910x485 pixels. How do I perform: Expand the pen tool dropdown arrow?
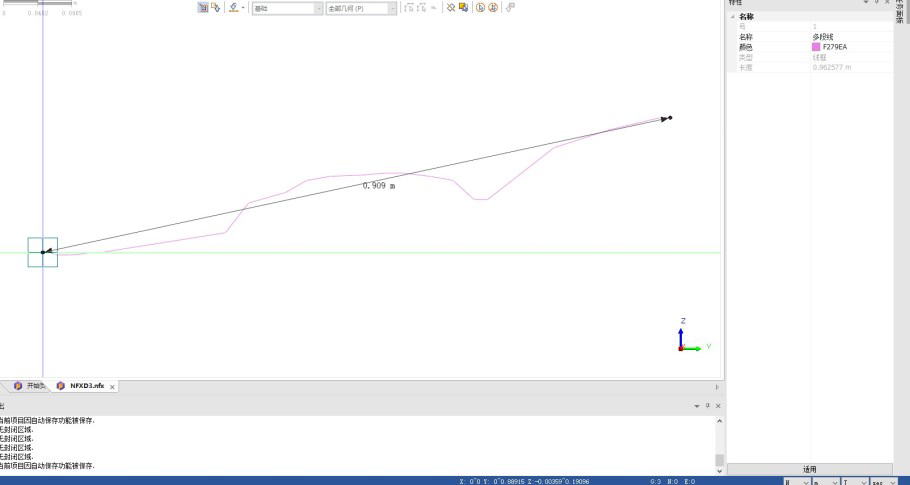243,8
